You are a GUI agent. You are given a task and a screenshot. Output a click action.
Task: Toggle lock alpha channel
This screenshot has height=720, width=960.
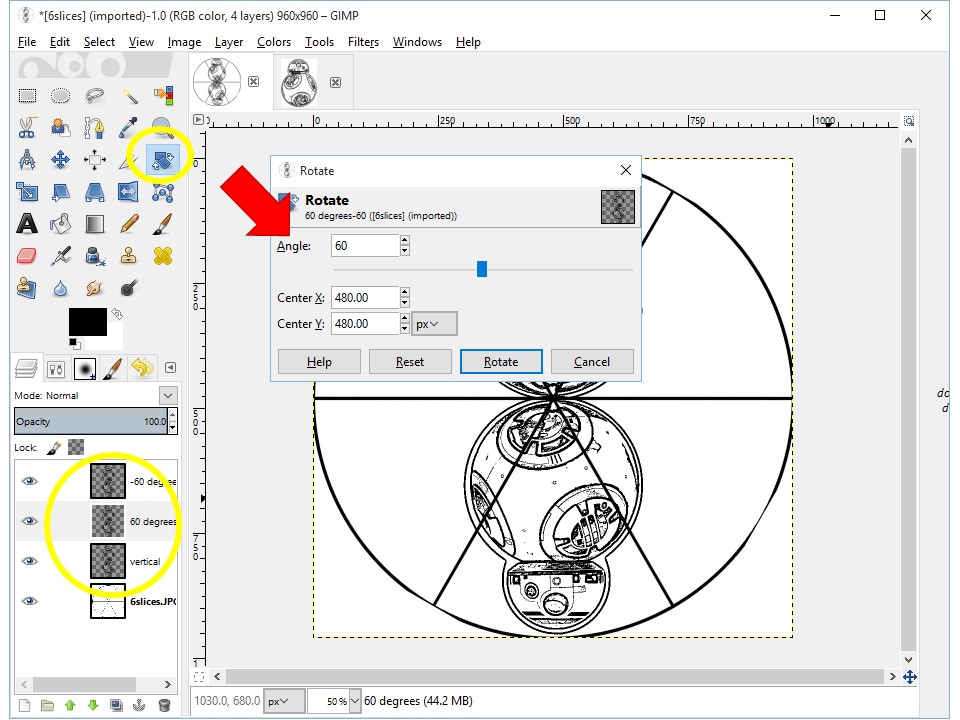click(x=76, y=448)
